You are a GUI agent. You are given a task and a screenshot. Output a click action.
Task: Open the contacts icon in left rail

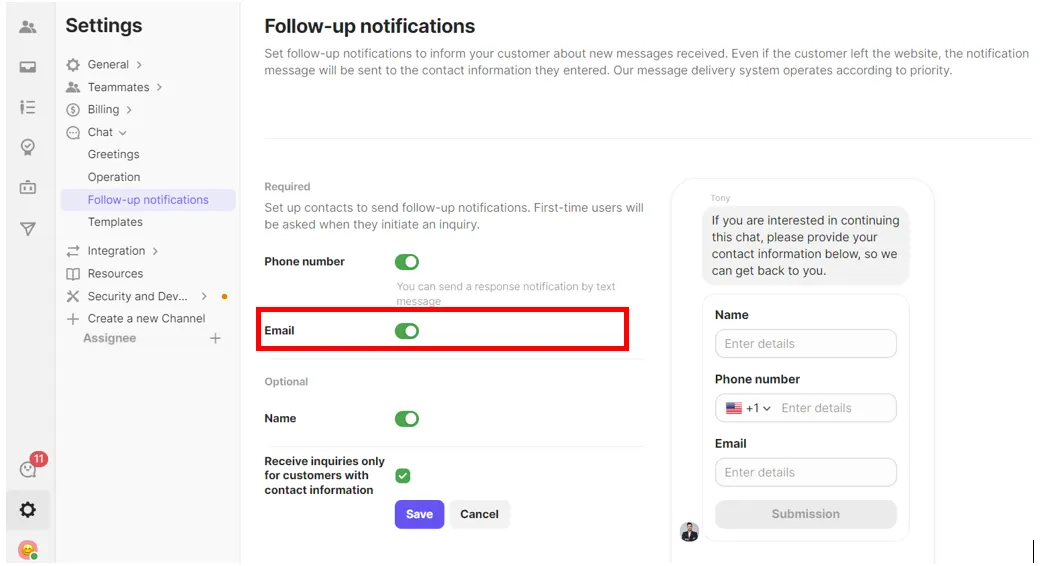[x=28, y=27]
